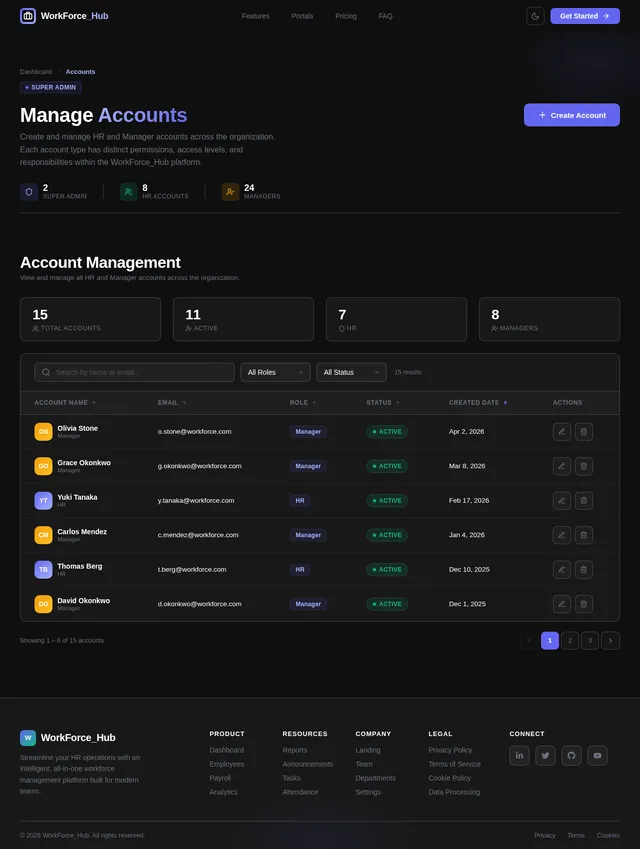Open the LinkedIn social link
This screenshot has height=849, width=640.
pos(519,755)
